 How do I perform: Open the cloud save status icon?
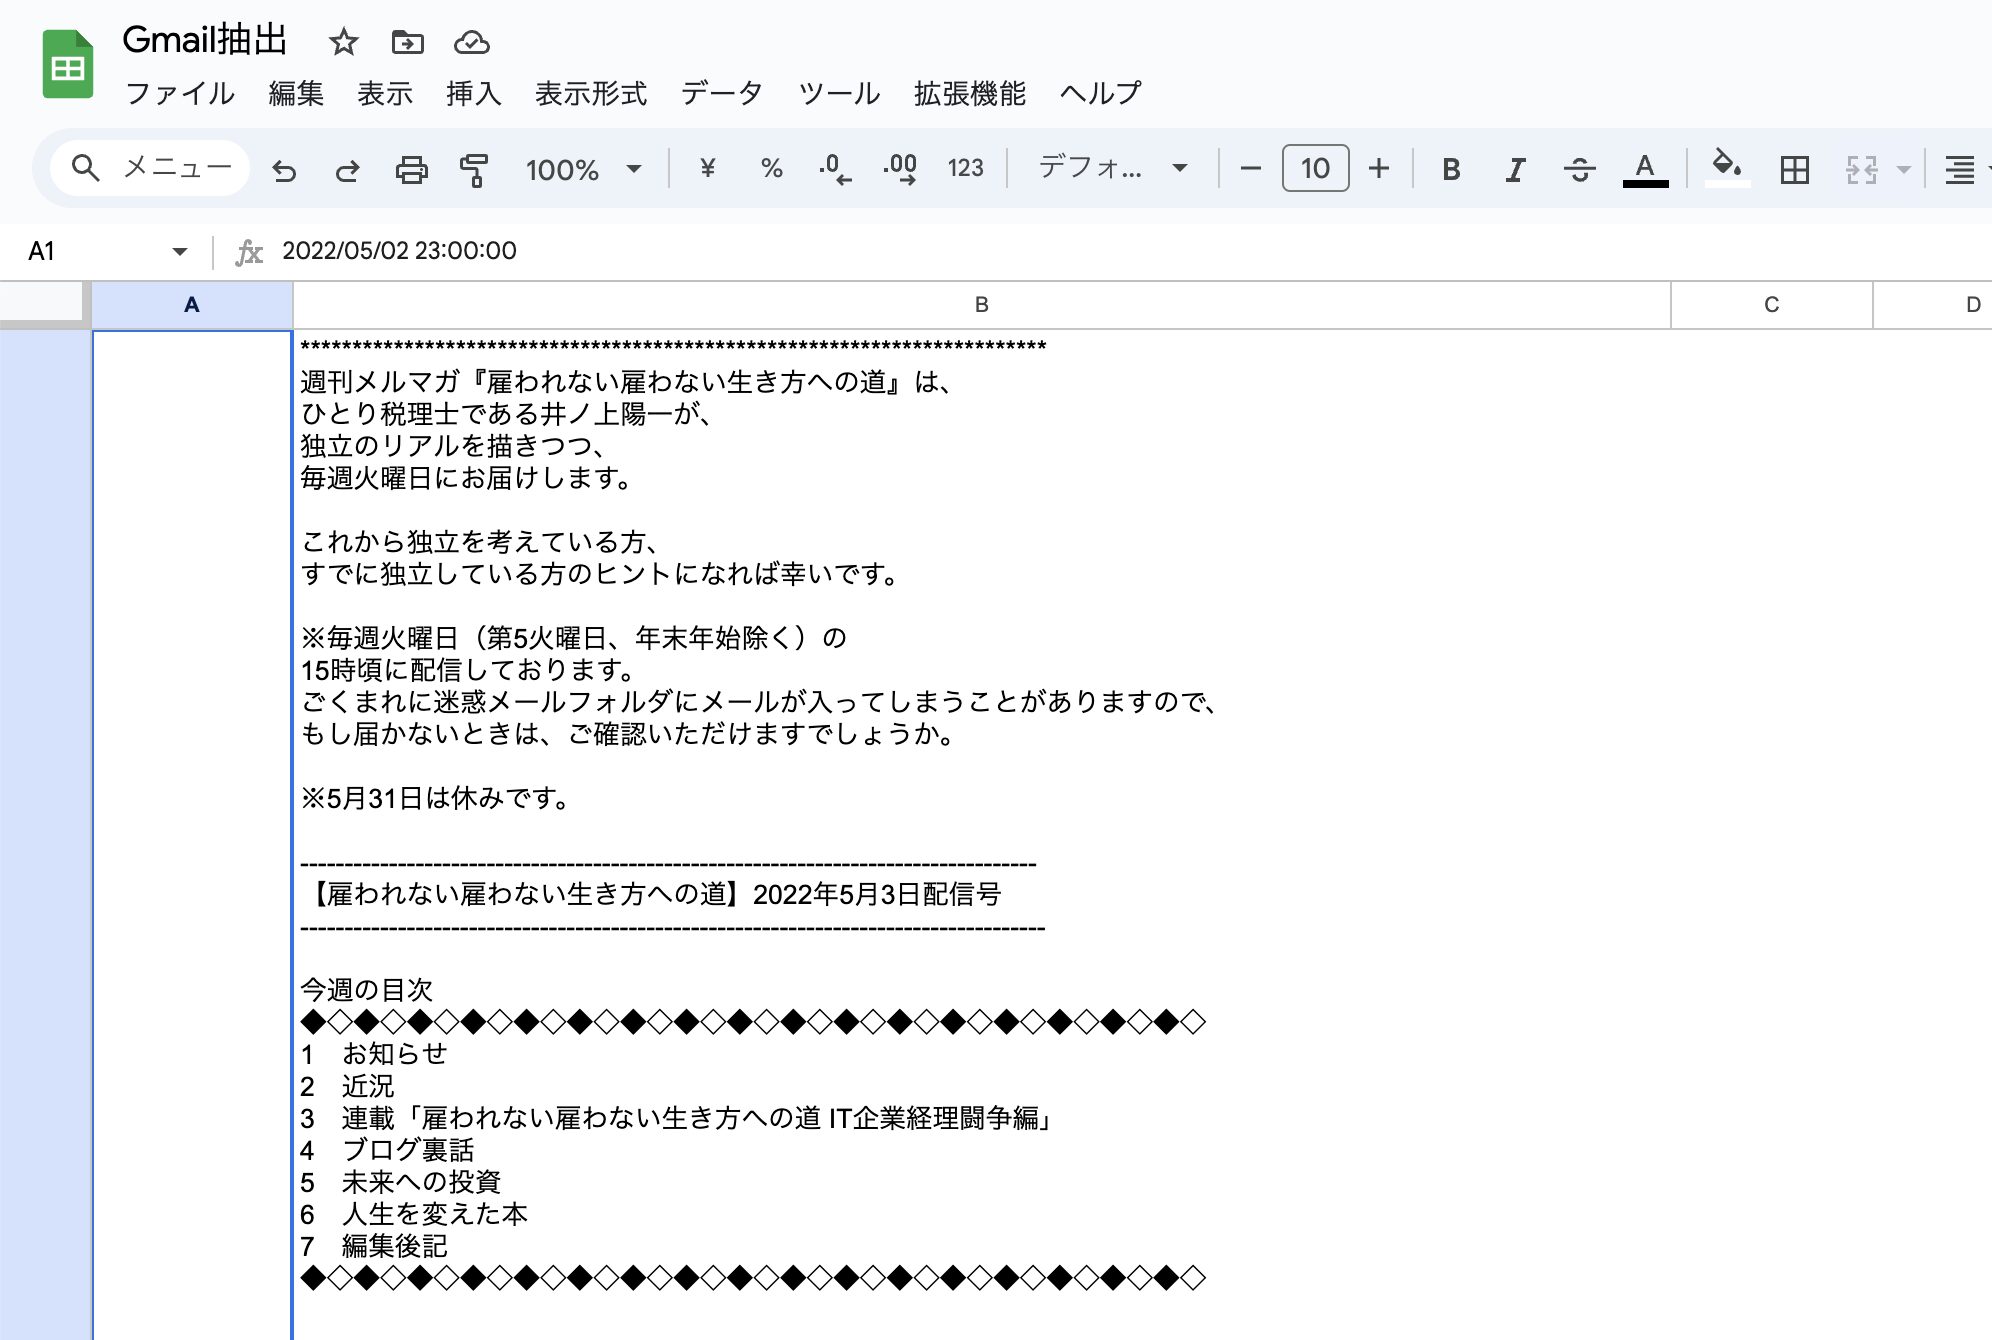point(471,42)
